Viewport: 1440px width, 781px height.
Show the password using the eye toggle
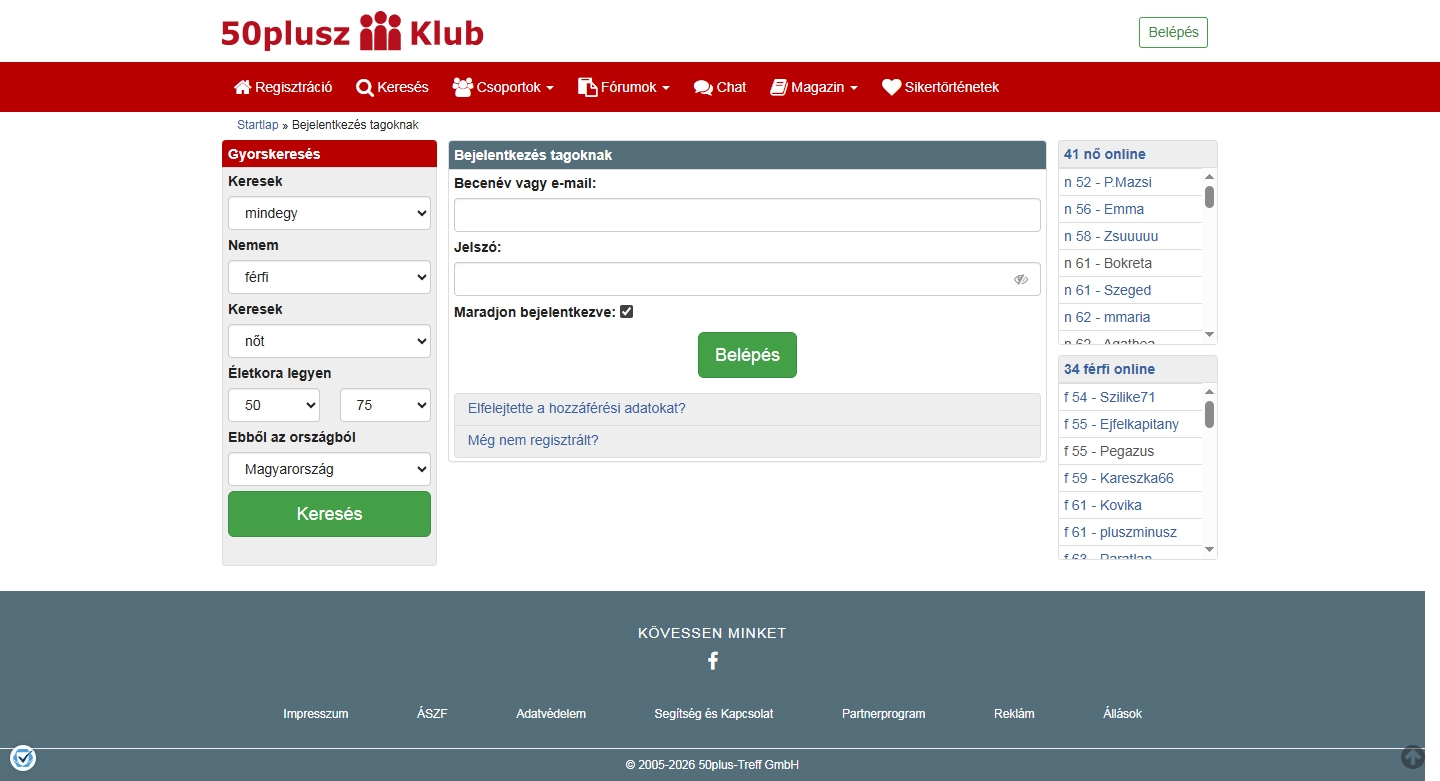1021,279
